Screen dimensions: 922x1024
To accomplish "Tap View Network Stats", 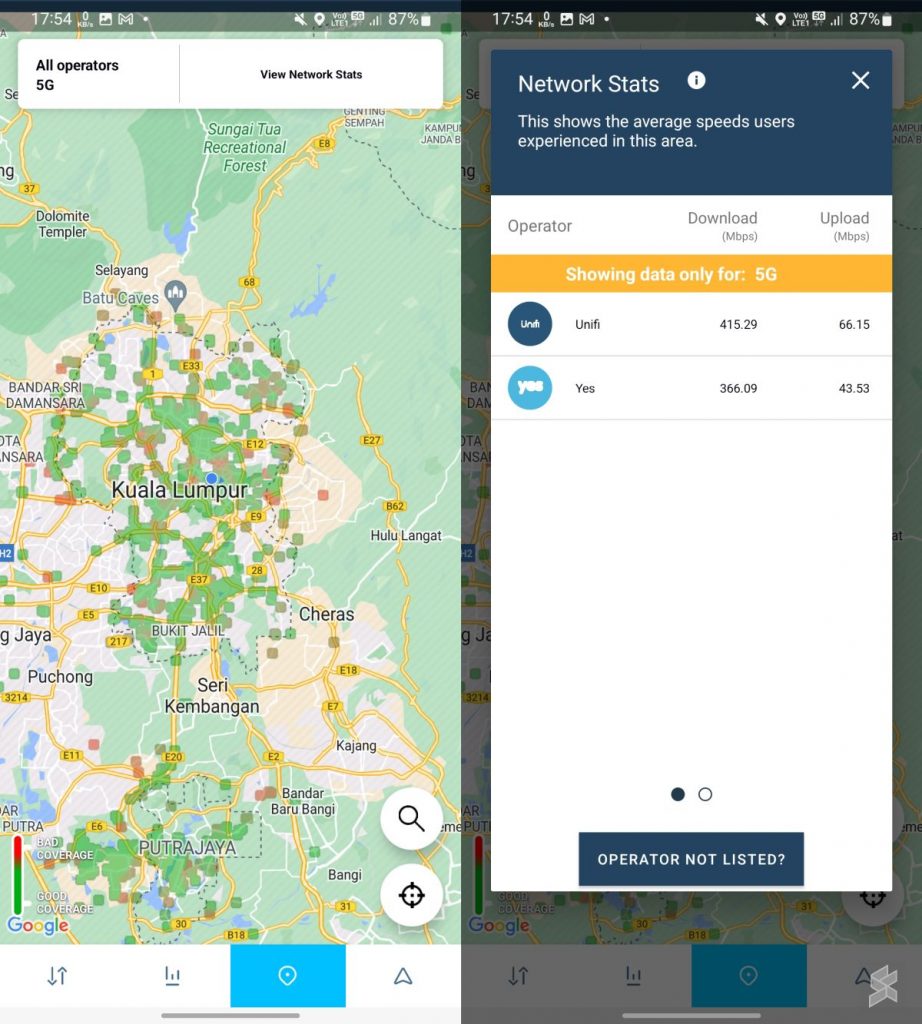I will (x=311, y=75).
